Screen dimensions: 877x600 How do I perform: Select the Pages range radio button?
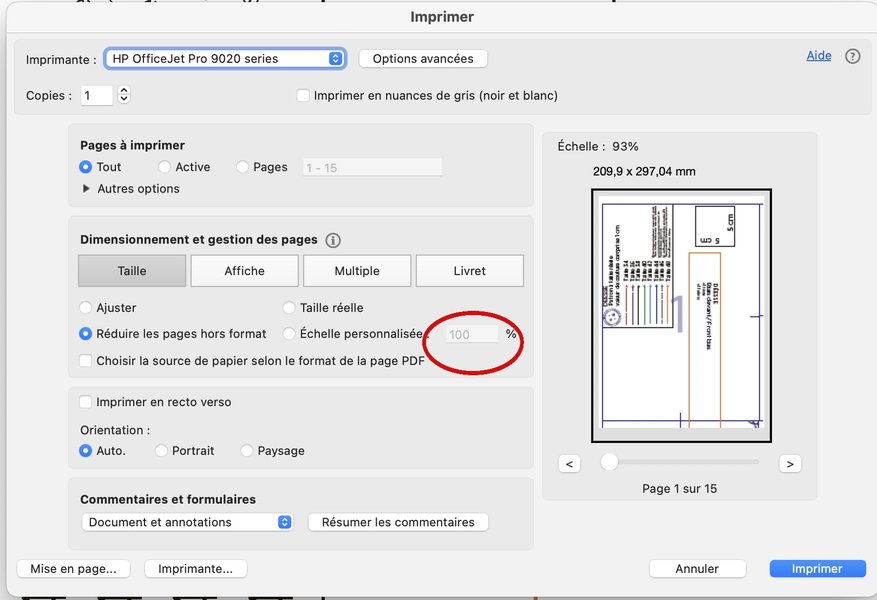[x=242, y=167]
